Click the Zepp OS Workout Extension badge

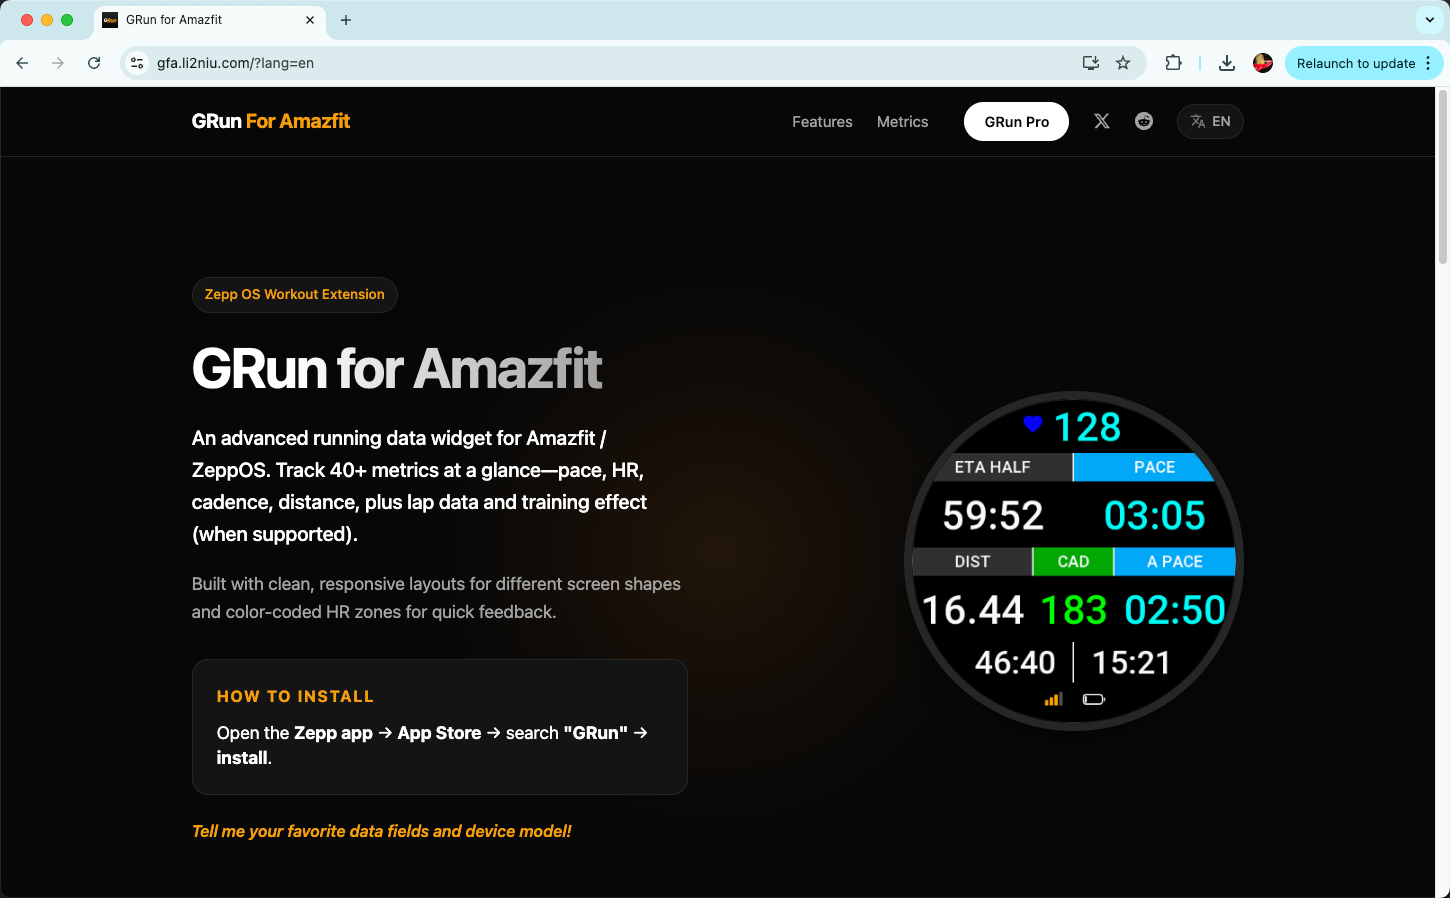click(x=295, y=295)
